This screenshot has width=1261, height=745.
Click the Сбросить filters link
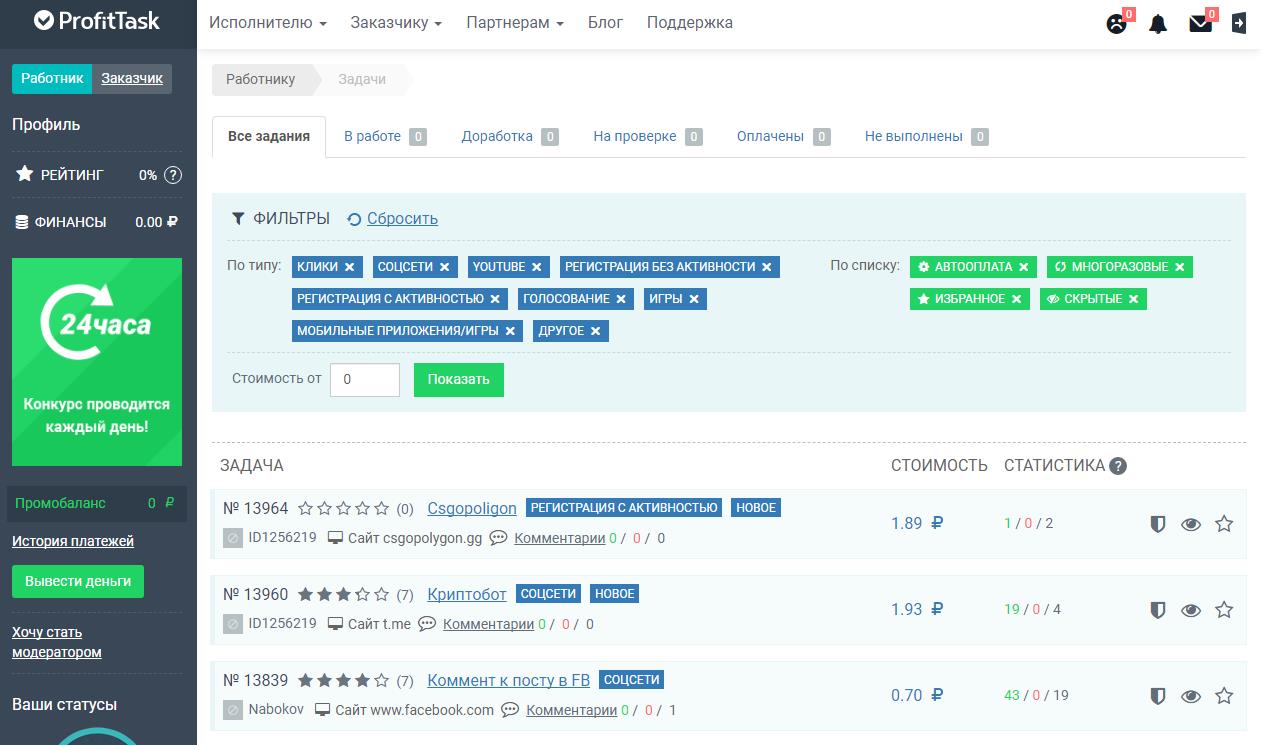pyautogui.click(x=402, y=219)
